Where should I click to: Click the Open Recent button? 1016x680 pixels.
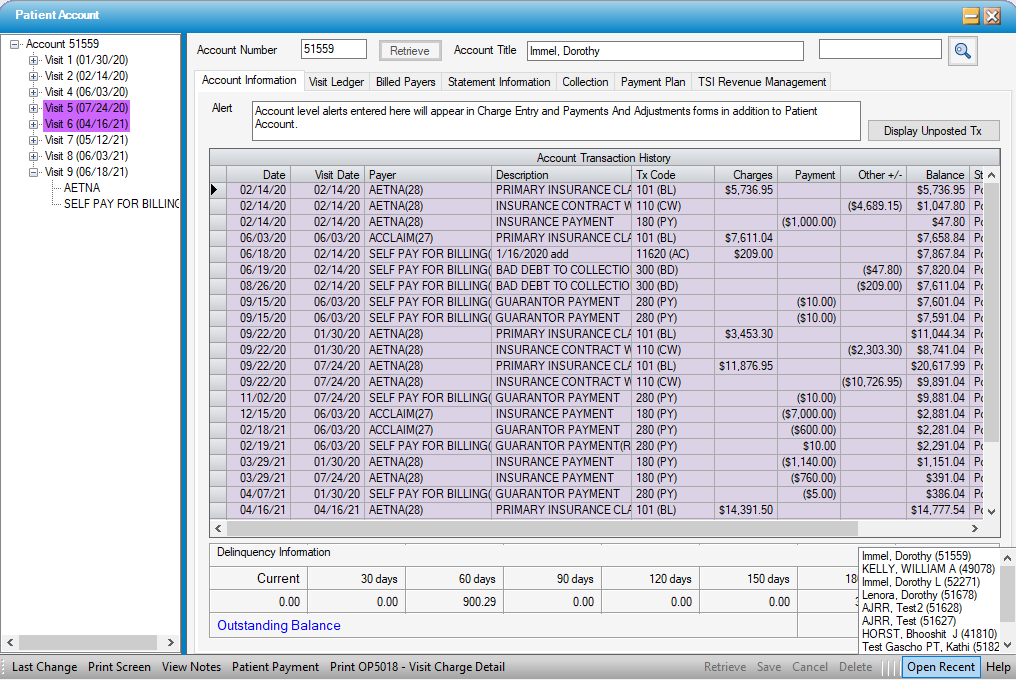(941, 667)
